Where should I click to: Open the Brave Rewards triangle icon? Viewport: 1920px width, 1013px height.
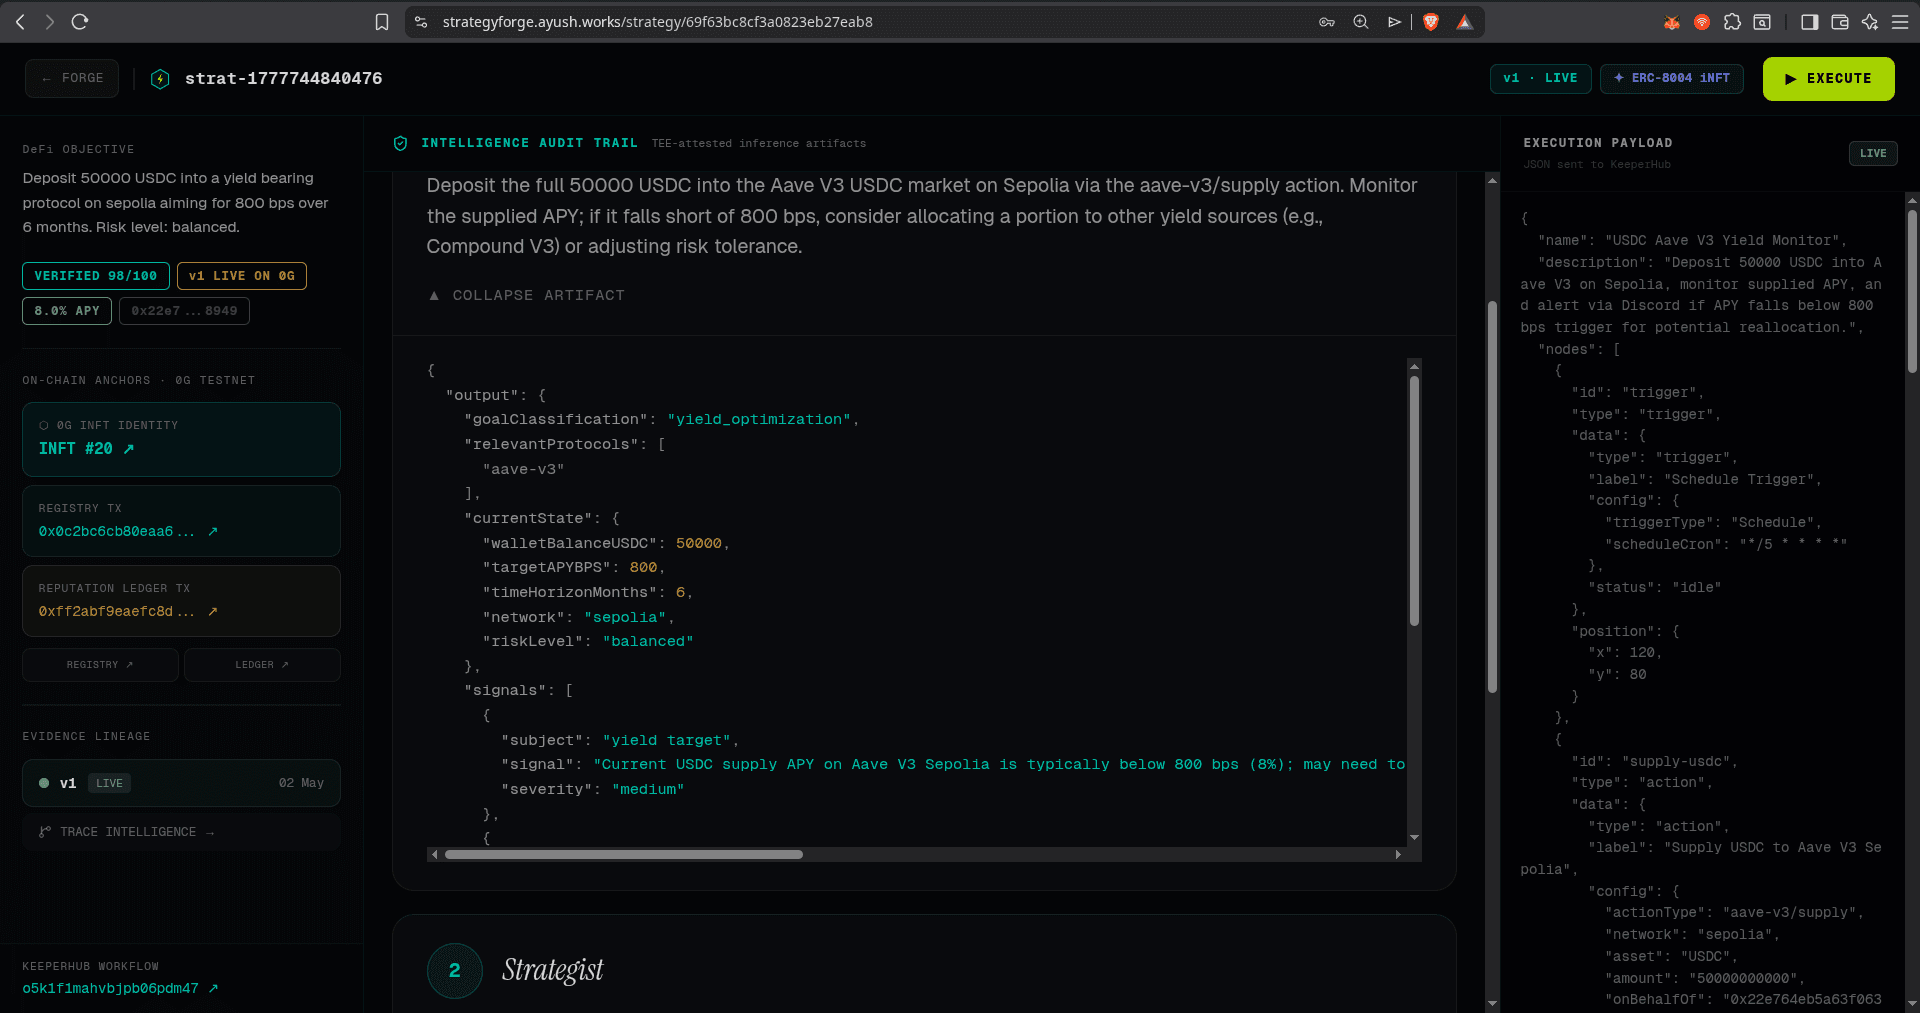[x=1464, y=22]
